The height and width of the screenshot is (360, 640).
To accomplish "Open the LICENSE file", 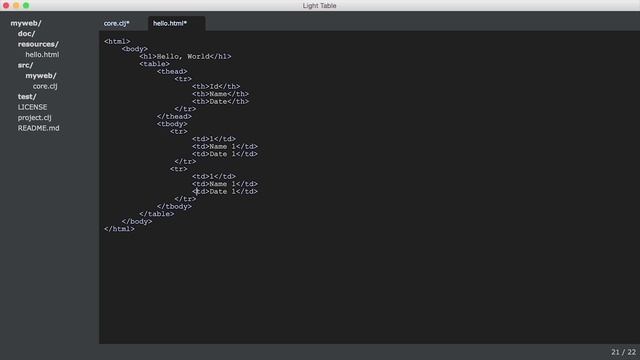I will point(32,107).
